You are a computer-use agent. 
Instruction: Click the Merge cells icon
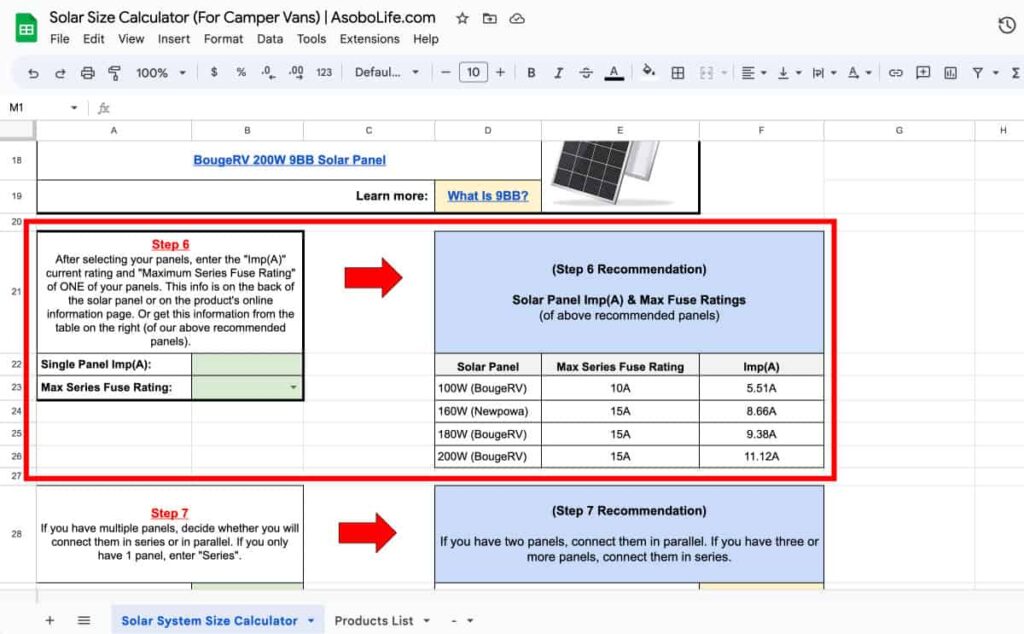706,72
